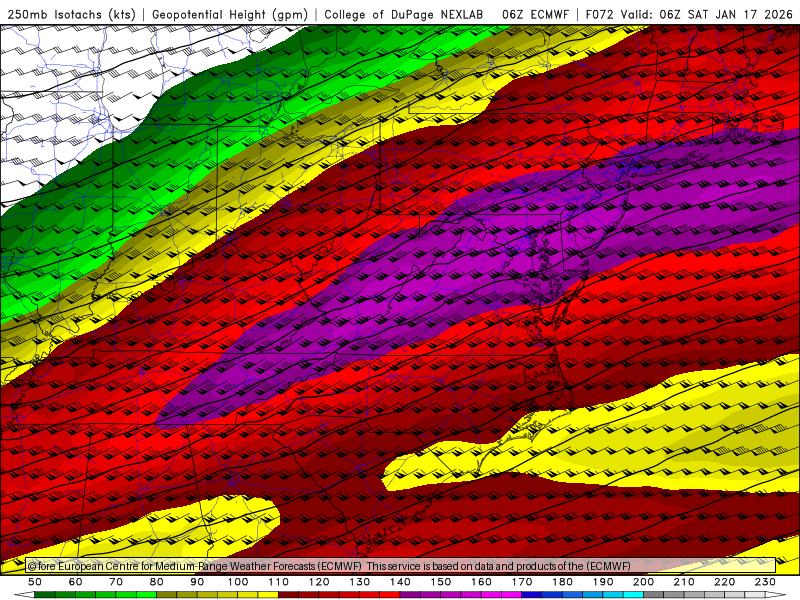
Task: Click the '130' legend value
Action: click(x=360, y=582)
